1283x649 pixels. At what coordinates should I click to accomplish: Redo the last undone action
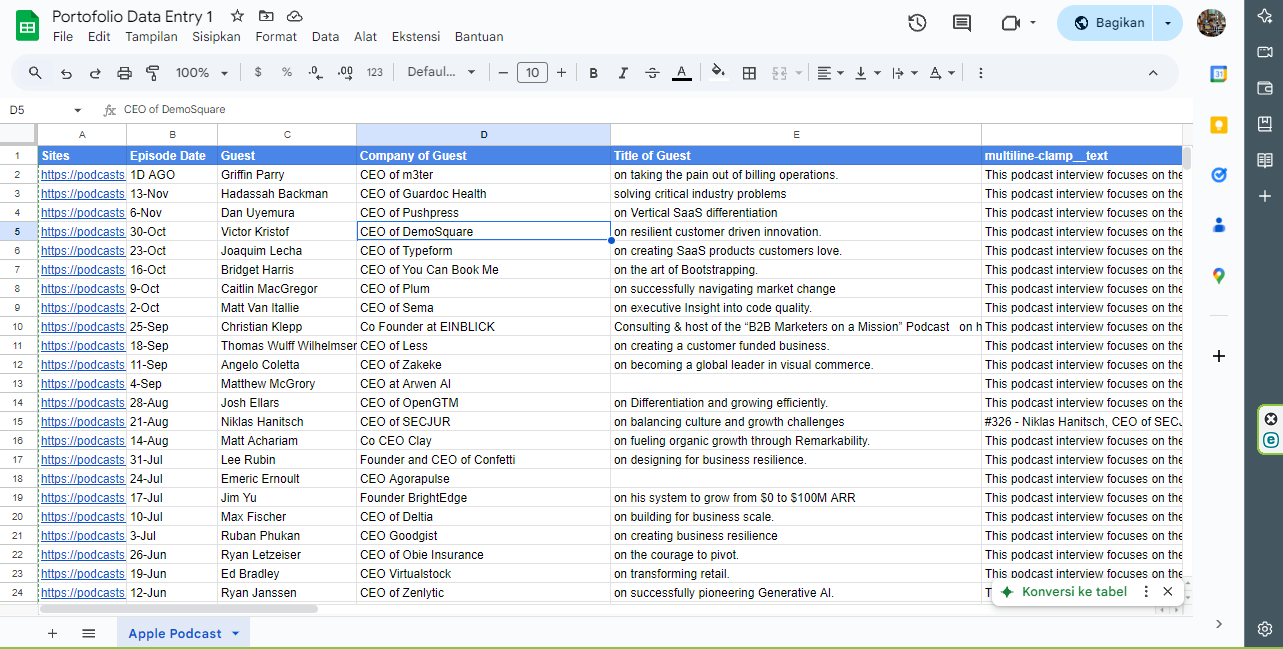click(x=95, y=73)
